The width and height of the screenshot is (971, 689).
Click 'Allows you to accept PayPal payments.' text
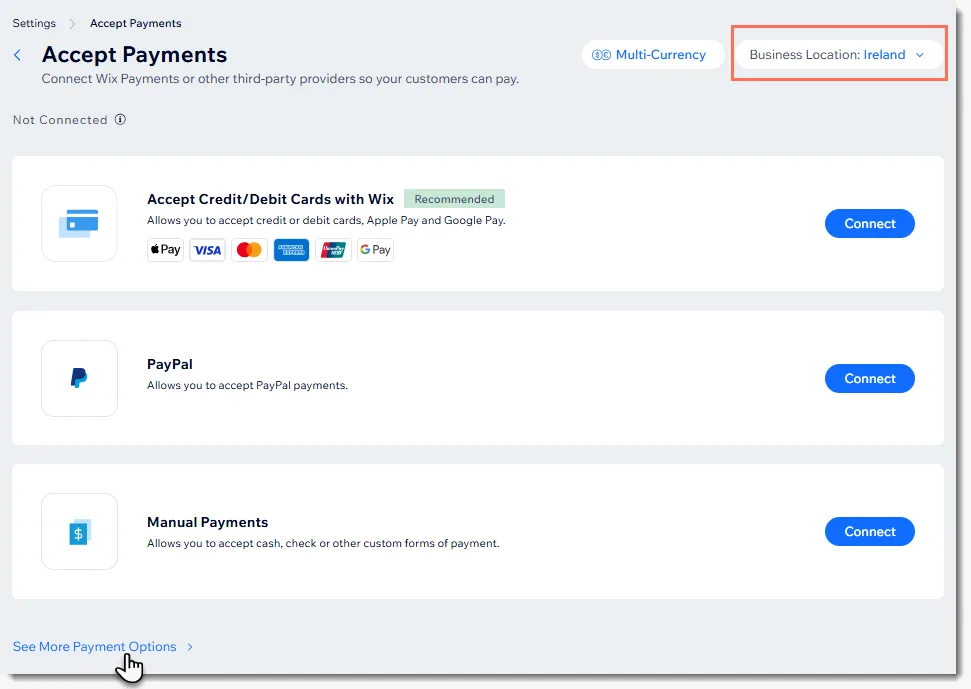[247, 385]
